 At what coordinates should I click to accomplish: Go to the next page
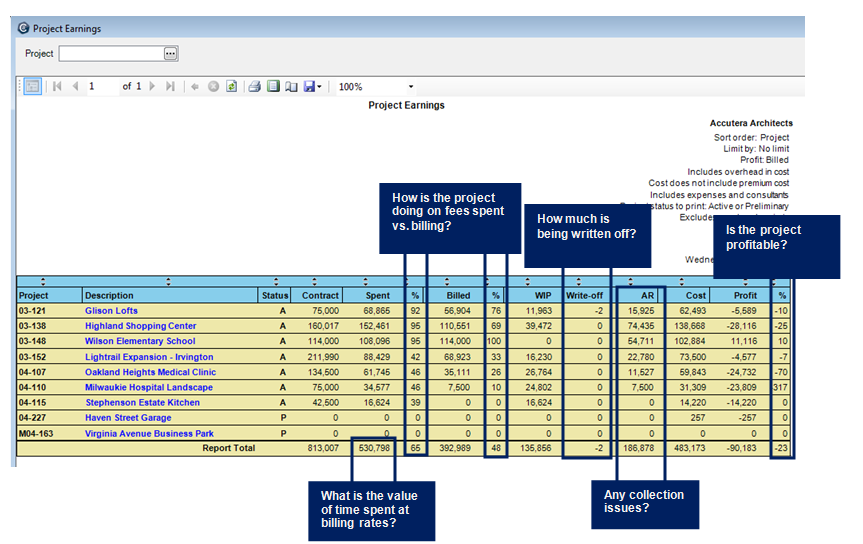click(x=153, y=87)
